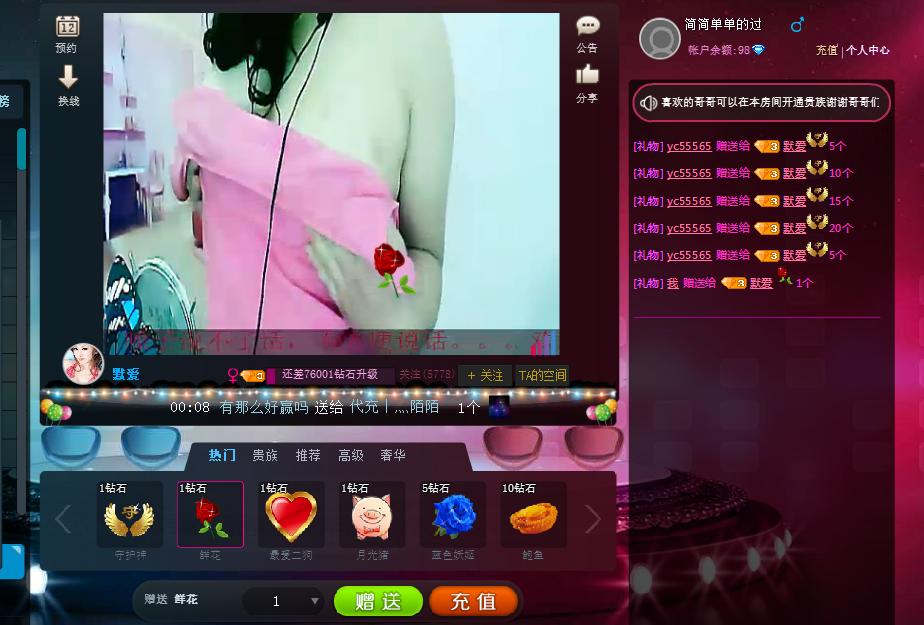Open the 公告 announcement bubble icon
The image size is (924, 625).
tap(587, 26)
